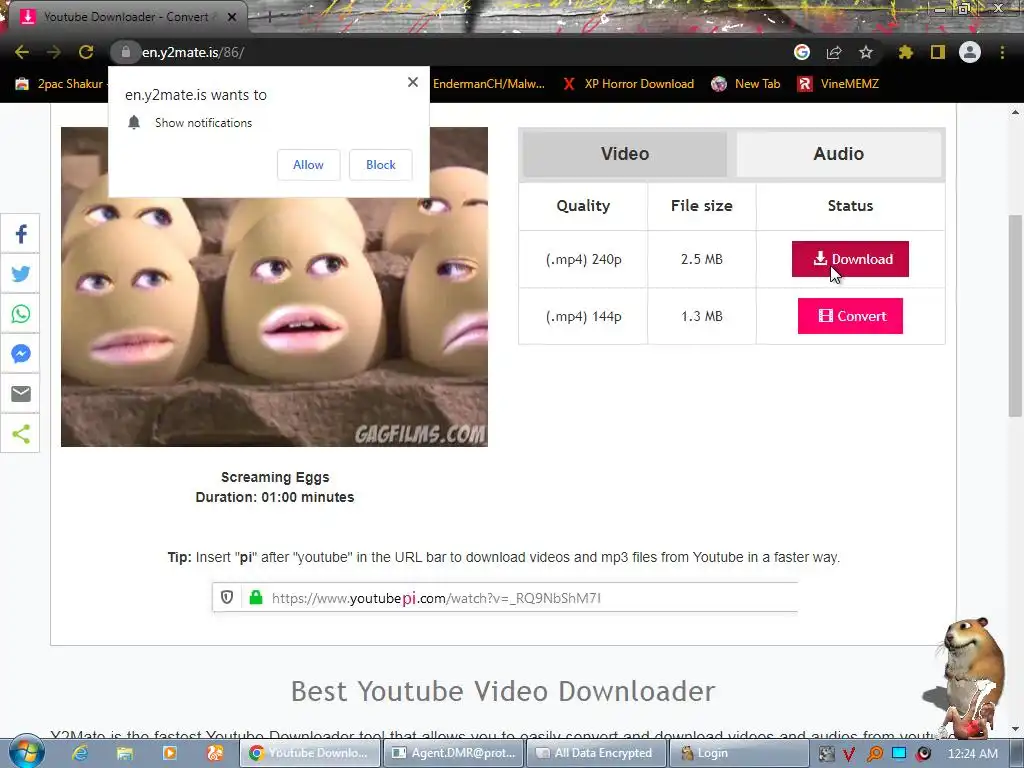Go back to the previous page

pyautogui.click(x=22, y=52)
